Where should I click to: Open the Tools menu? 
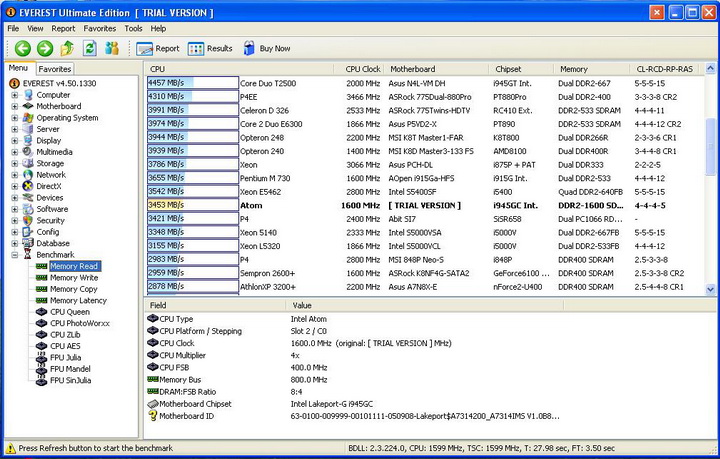[x=133, y=28]
